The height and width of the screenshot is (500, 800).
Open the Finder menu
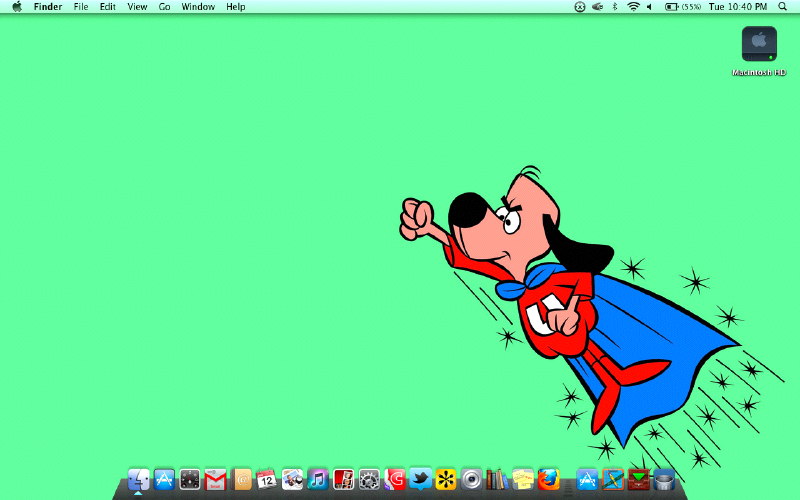tap(48, 7)
